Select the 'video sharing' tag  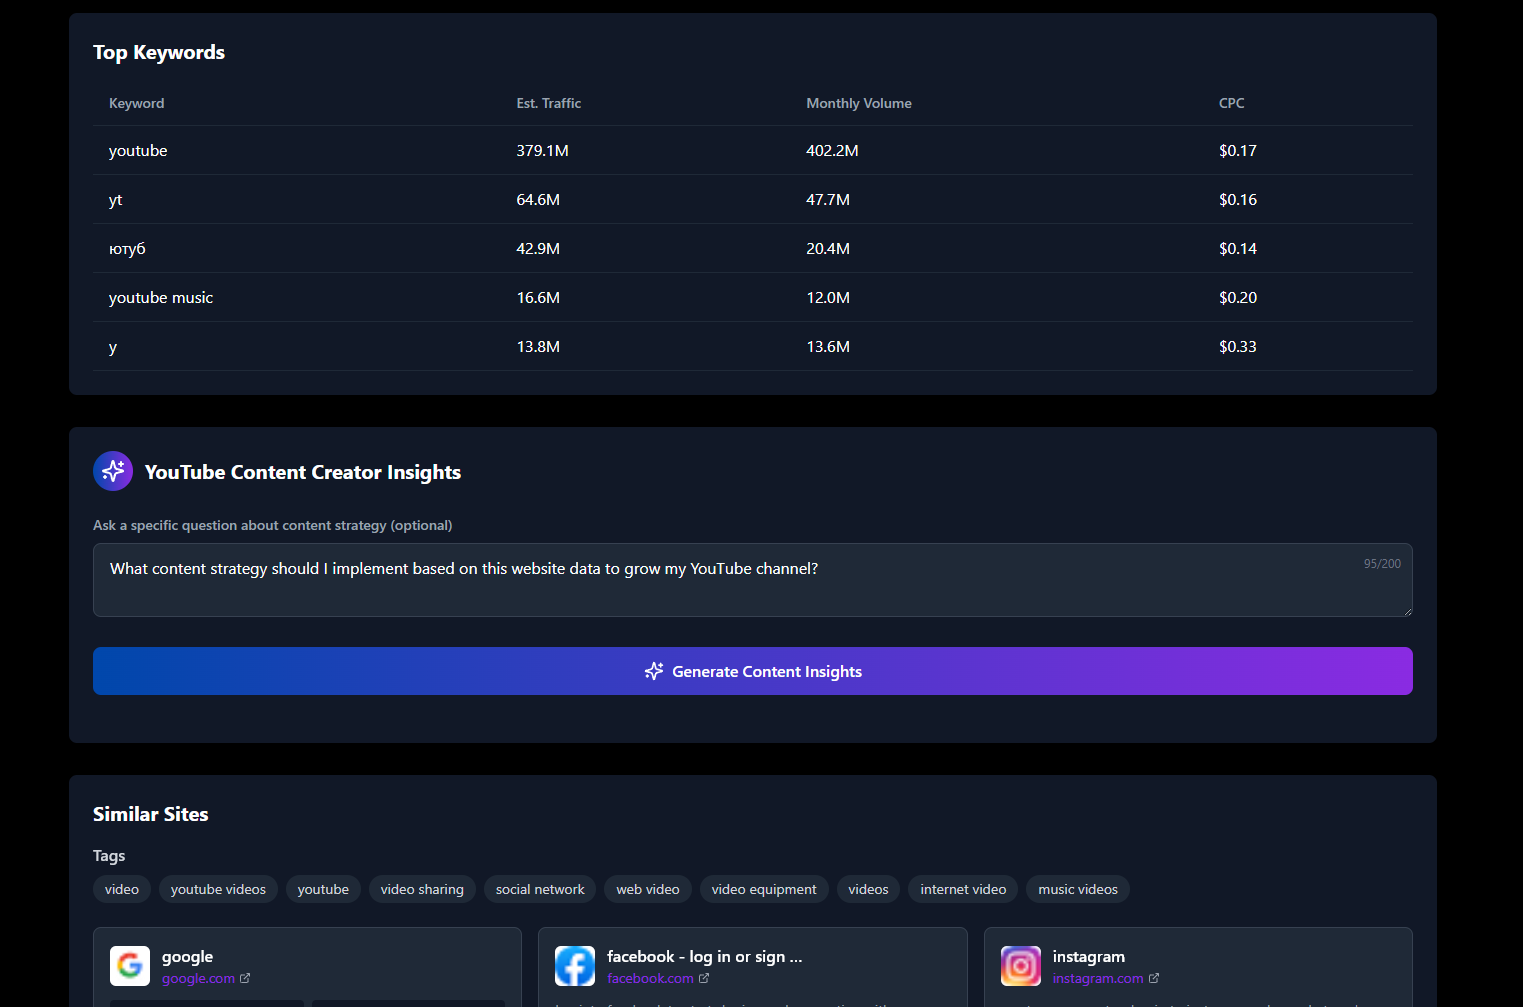coord(422,889)
